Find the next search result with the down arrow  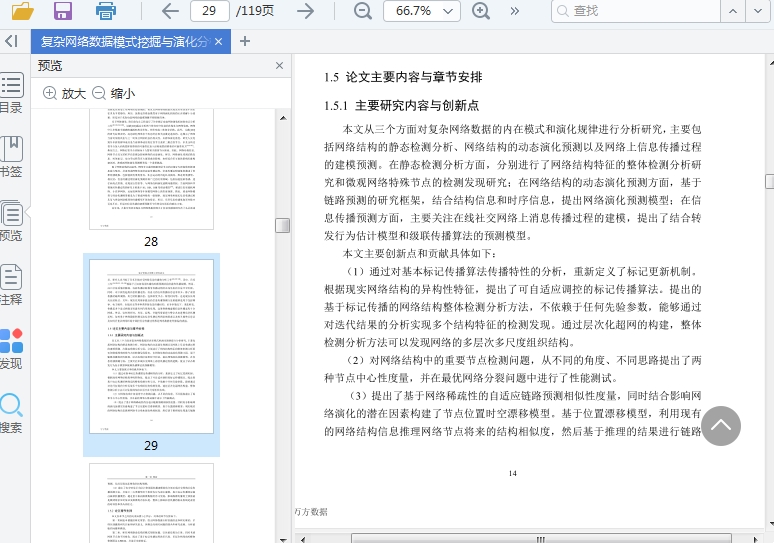pos(758,11)
